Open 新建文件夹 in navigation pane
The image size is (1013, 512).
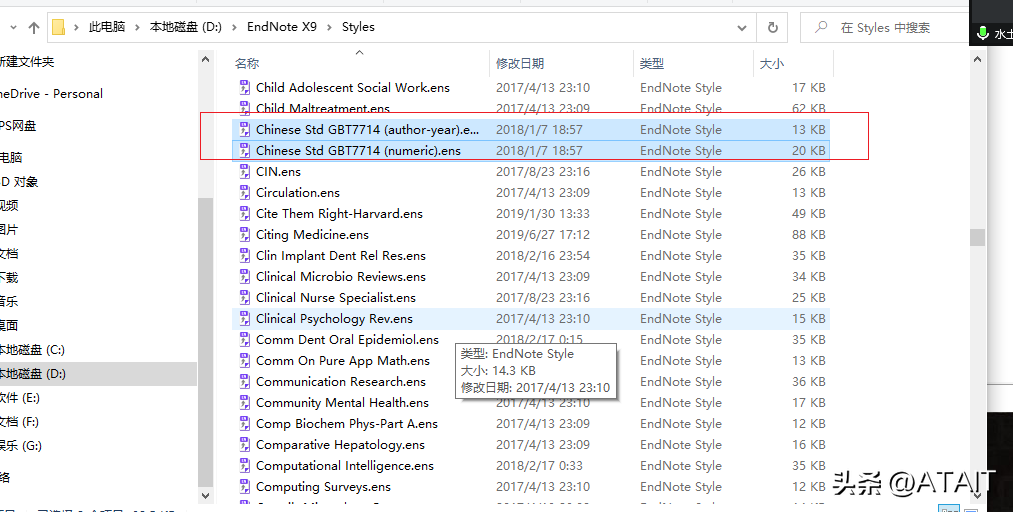click(26, 62)
